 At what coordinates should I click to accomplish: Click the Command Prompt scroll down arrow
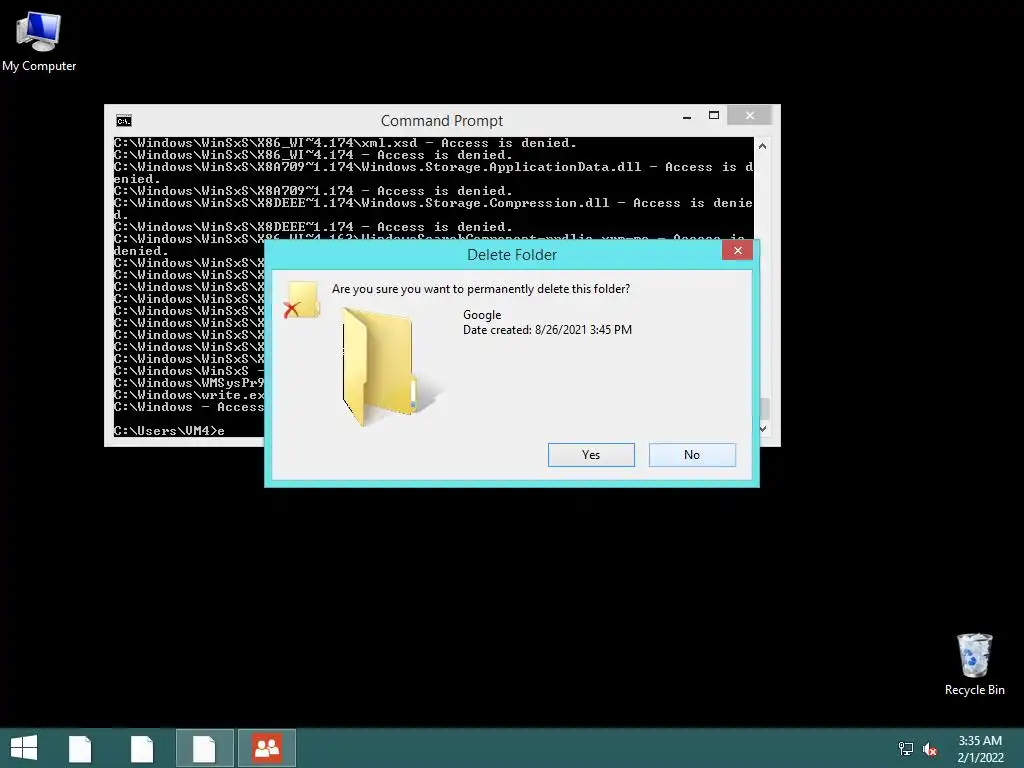[x=762, y=429]
